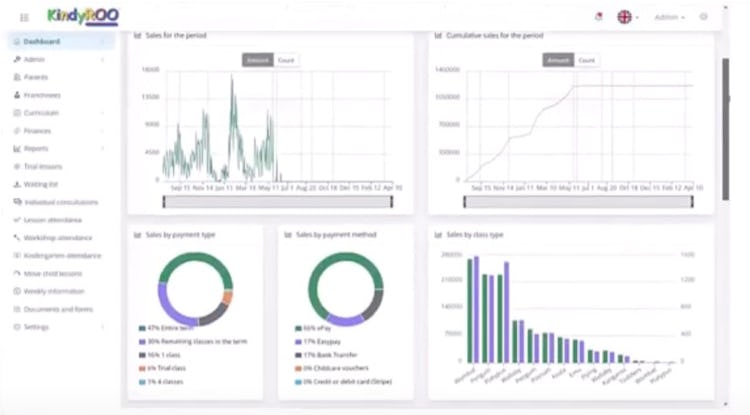Collapse the Dashboard sidebar arrow
Screen dimensions: 750x415
click(x=102, y=42)
